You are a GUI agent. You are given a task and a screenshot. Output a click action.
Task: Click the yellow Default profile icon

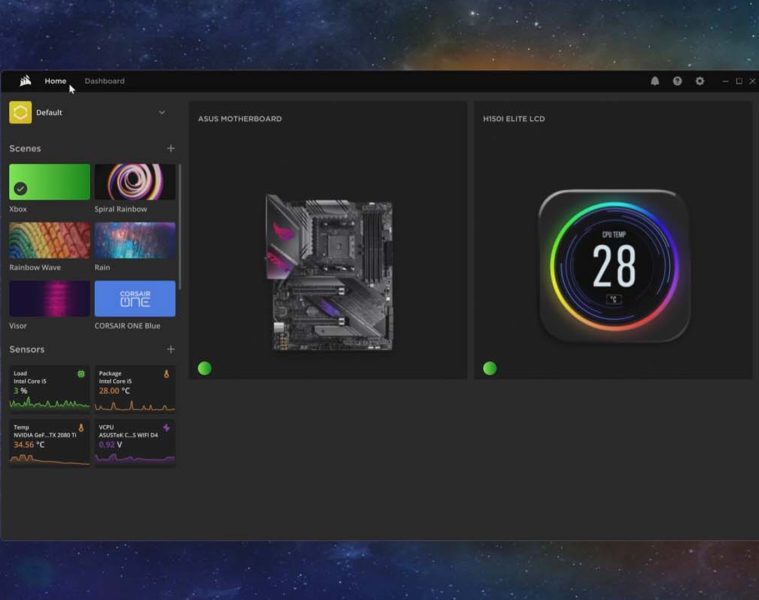[x=20, y=112]
